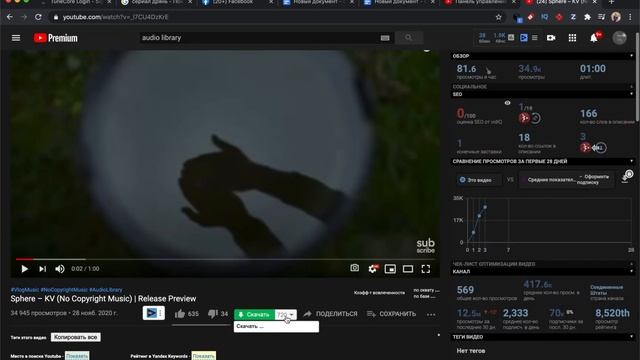
Task: Open Chrome three-dot menu
Action: [x=631, y=17]
